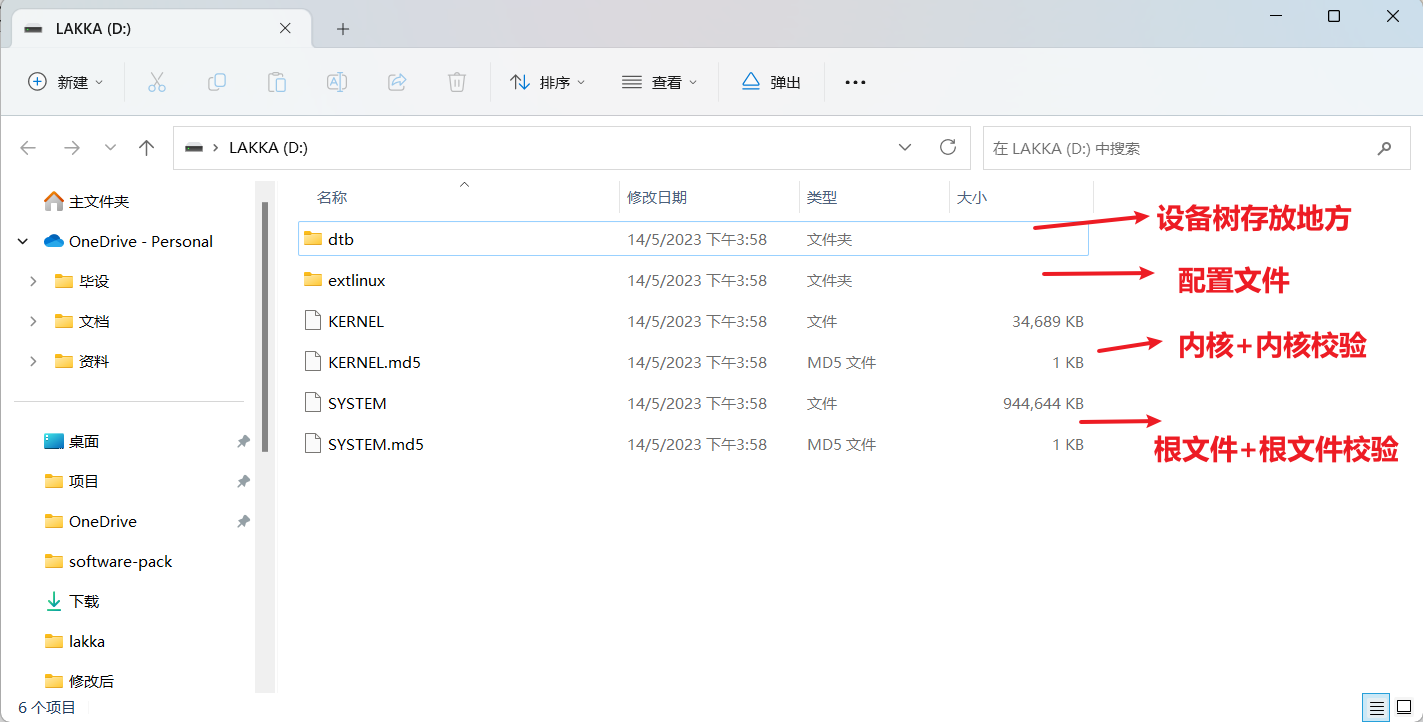The width and height of the screenshot is (1423, 722).
Task: Click the Delete trash icon
Action: coord(457,82)
